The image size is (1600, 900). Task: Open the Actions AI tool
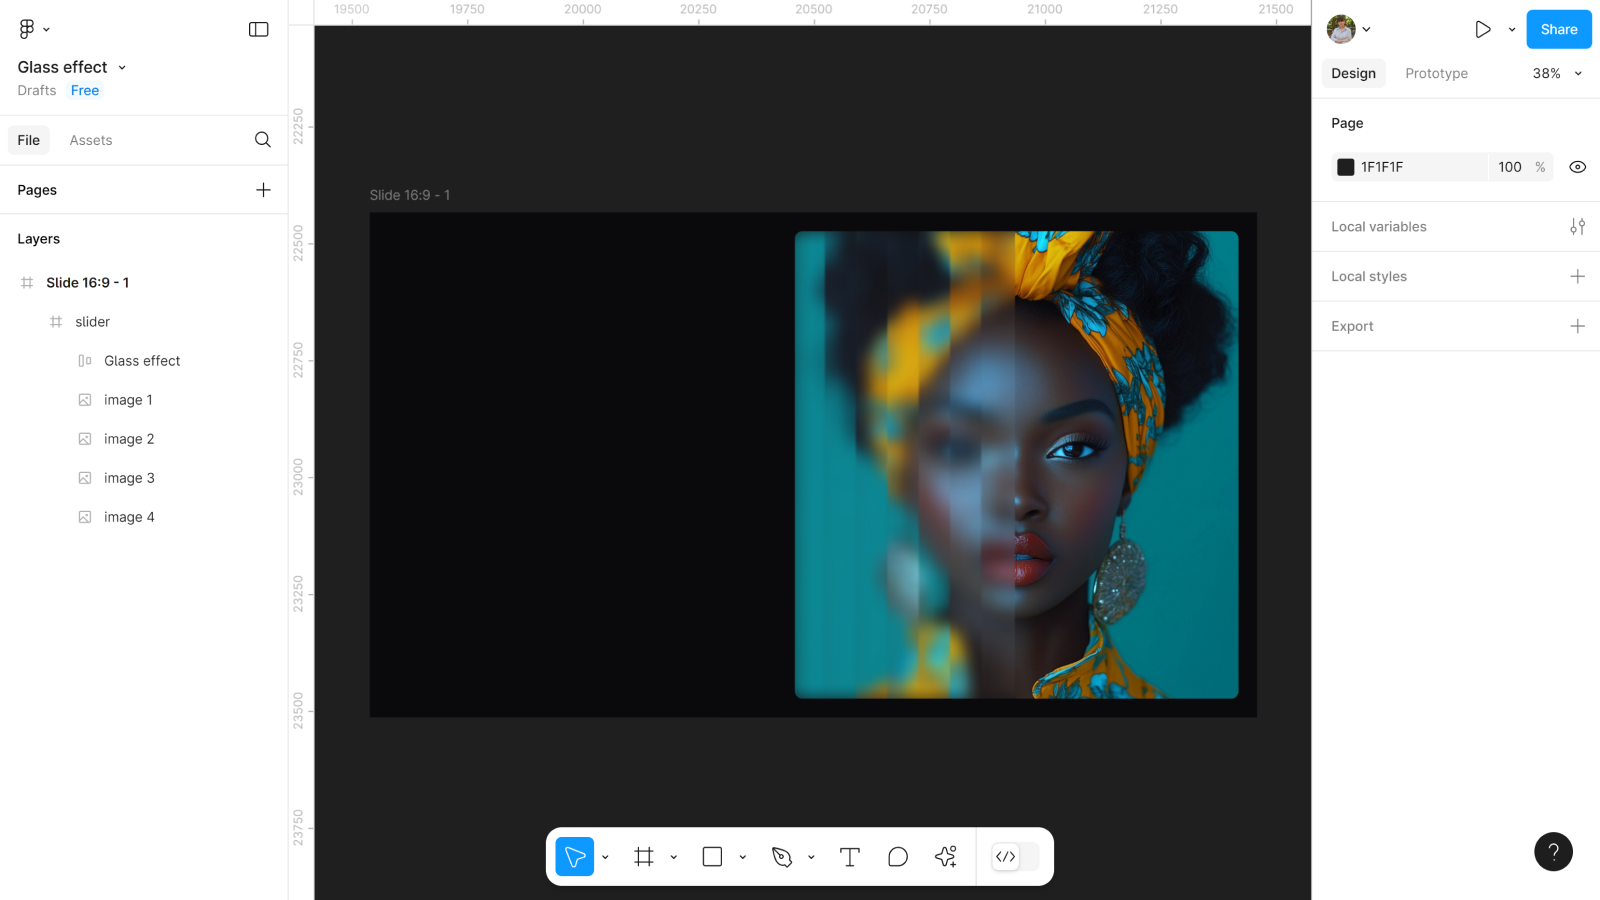[946, 857]
